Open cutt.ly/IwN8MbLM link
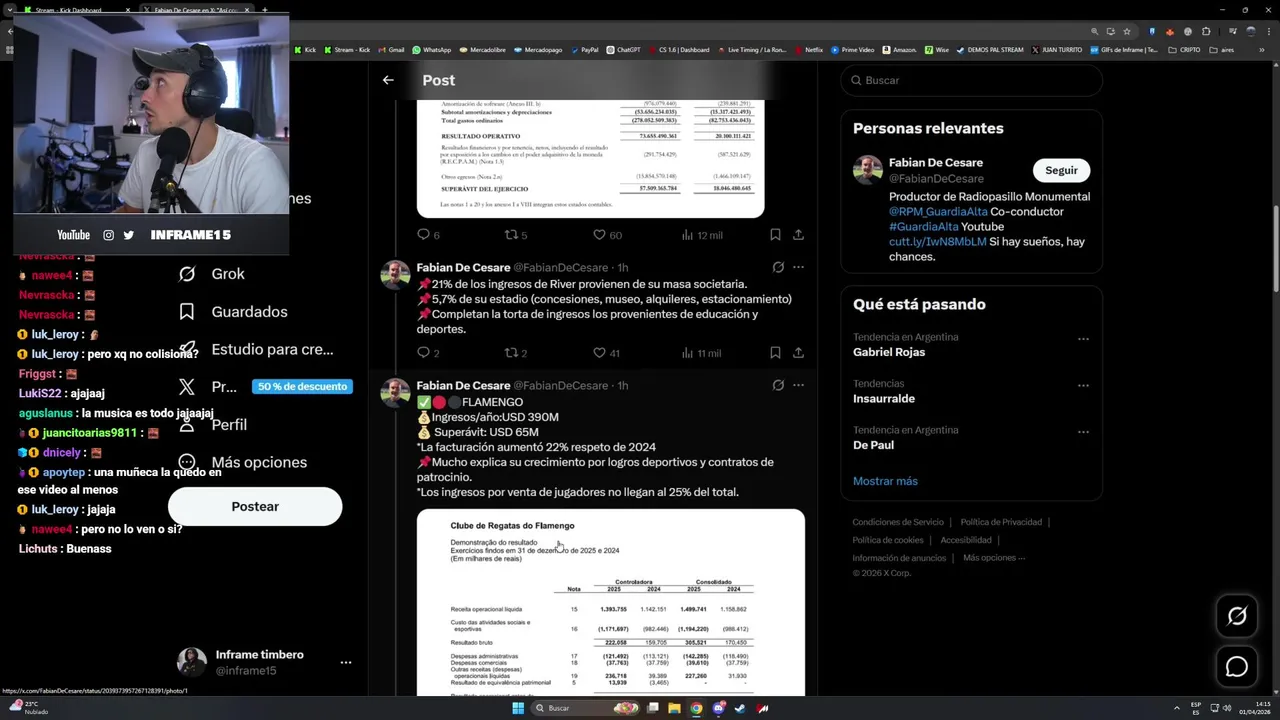 [x=938, y=242]
